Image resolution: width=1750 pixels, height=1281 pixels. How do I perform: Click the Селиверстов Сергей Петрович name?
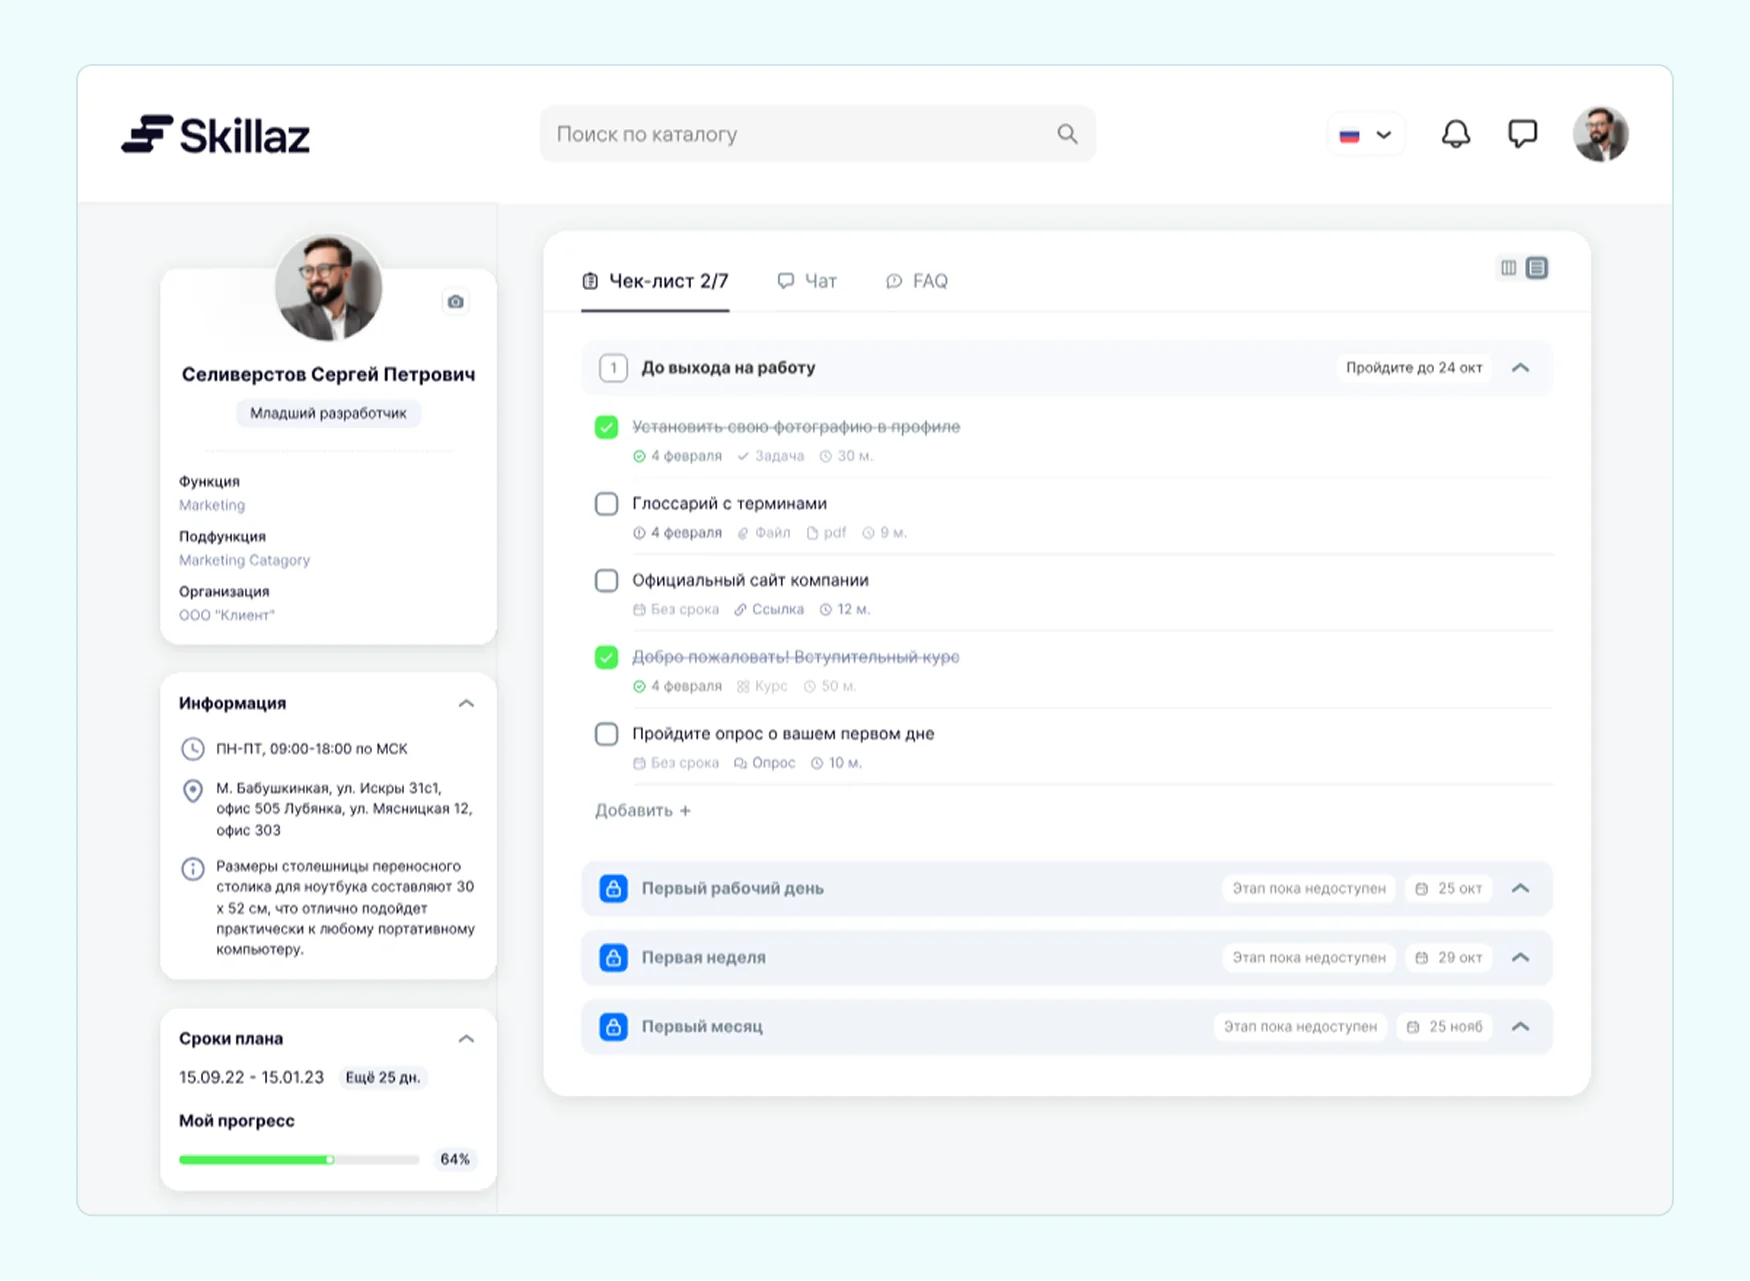pos(328,374)
